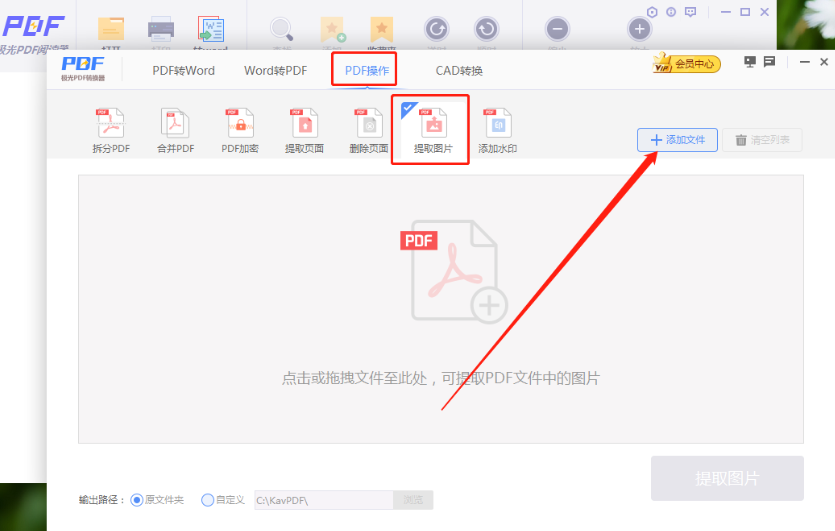Click the 极光PDF转换器 logo
The image size is (835, 531).
[83, 69]
